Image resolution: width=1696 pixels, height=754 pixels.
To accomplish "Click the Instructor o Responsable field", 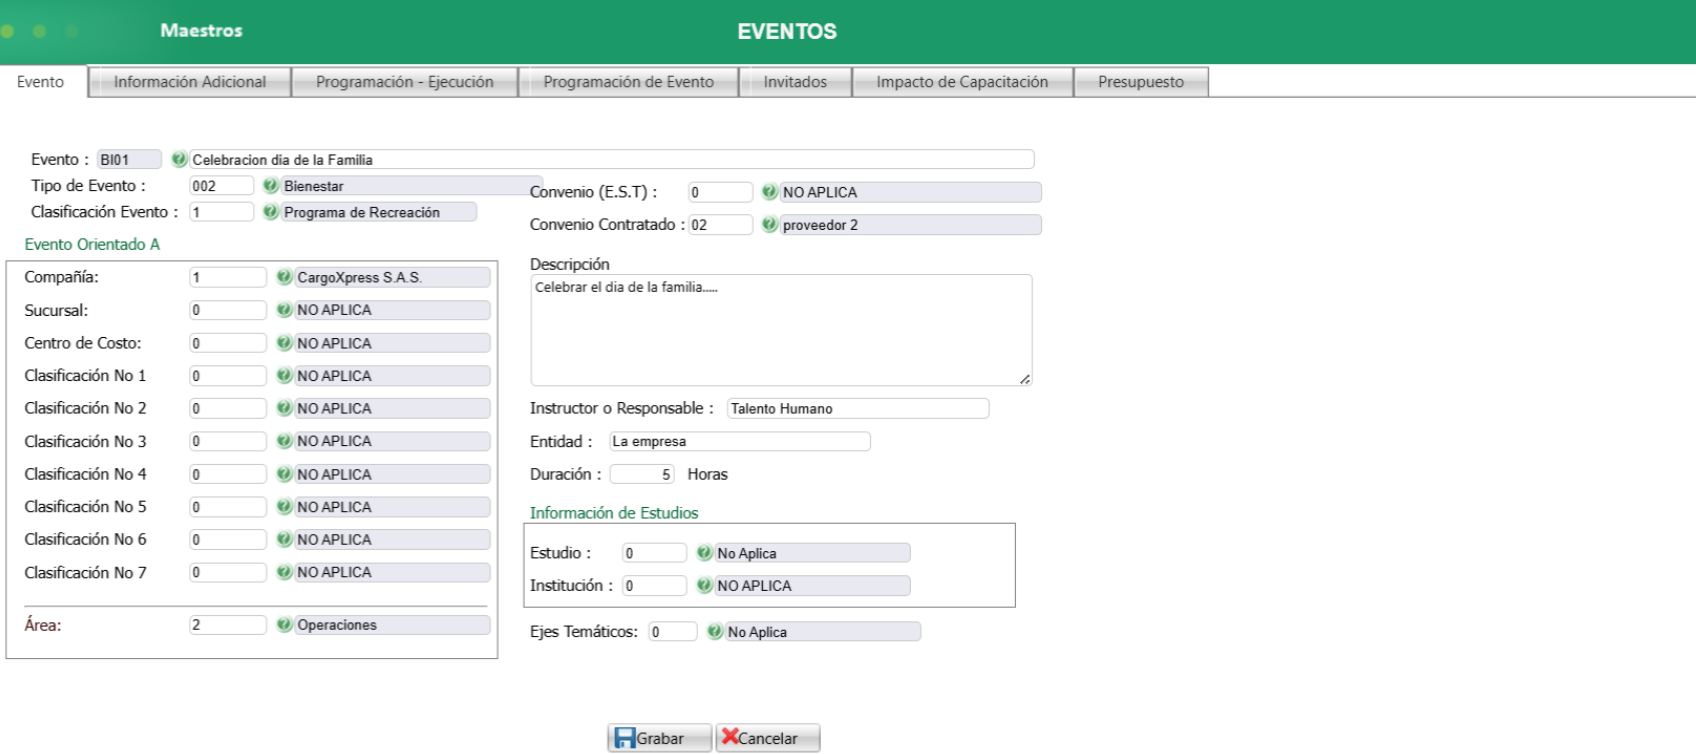I will point(857,409).
